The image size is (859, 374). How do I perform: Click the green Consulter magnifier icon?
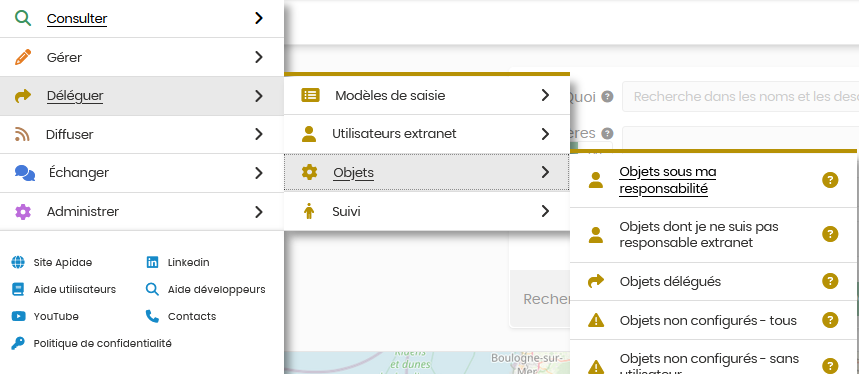click(23, 19)
